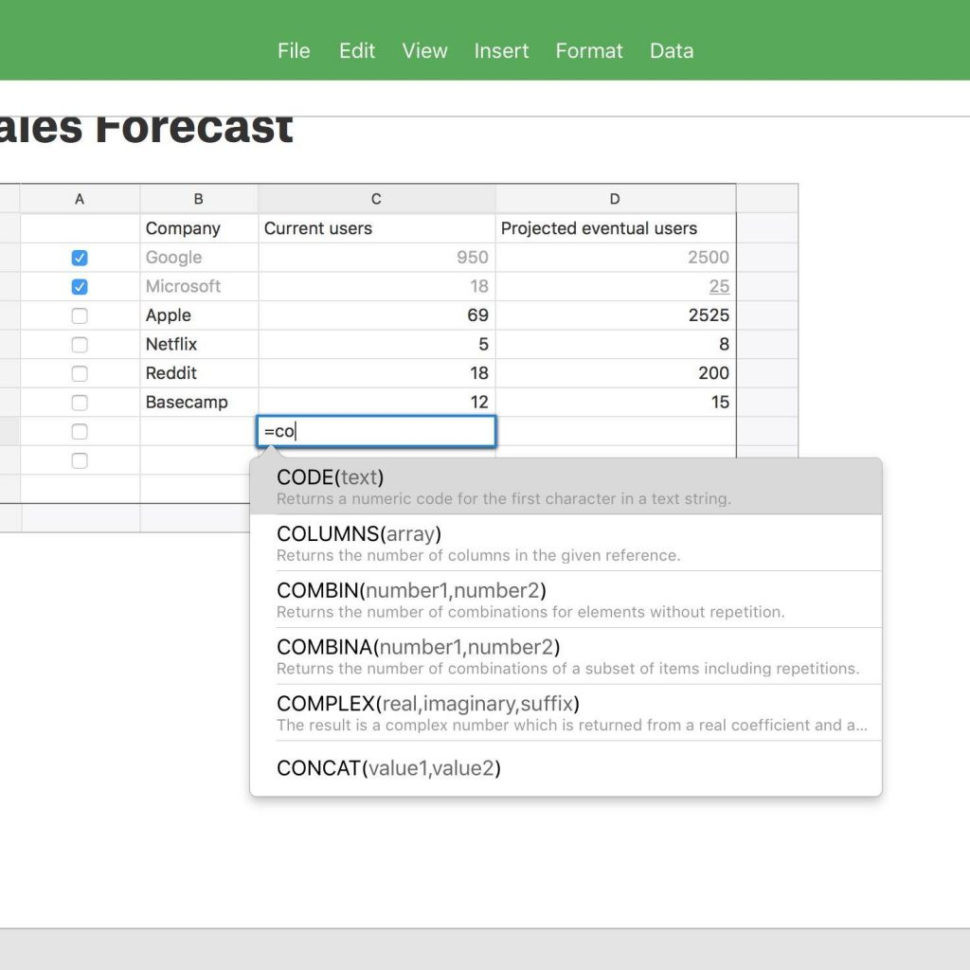Viewport: 970px width, 970px height.
Task: Open the Edit menu
Action: (x=356, y=50)
